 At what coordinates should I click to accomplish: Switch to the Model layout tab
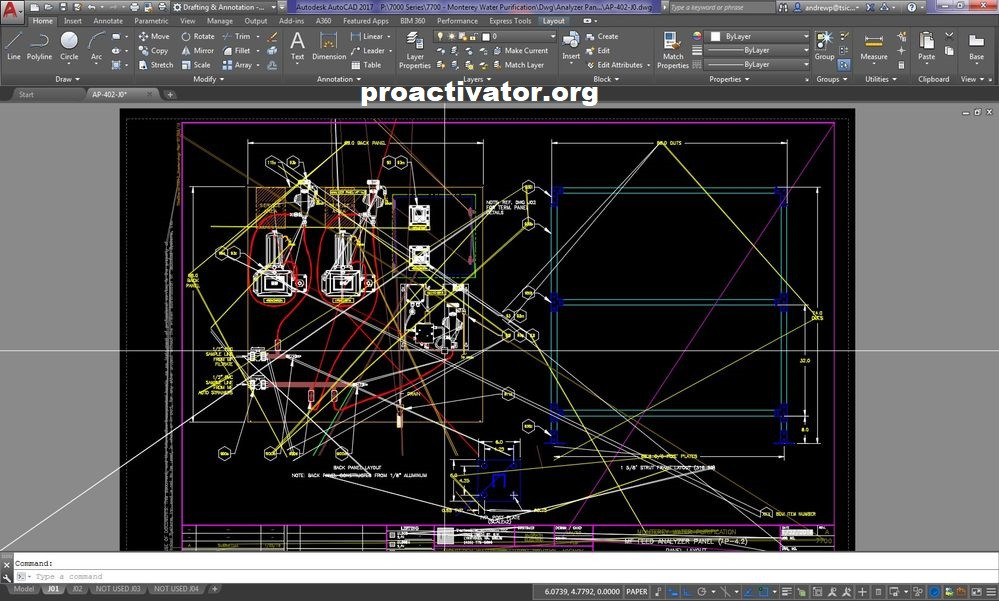[x=24, y=589]
